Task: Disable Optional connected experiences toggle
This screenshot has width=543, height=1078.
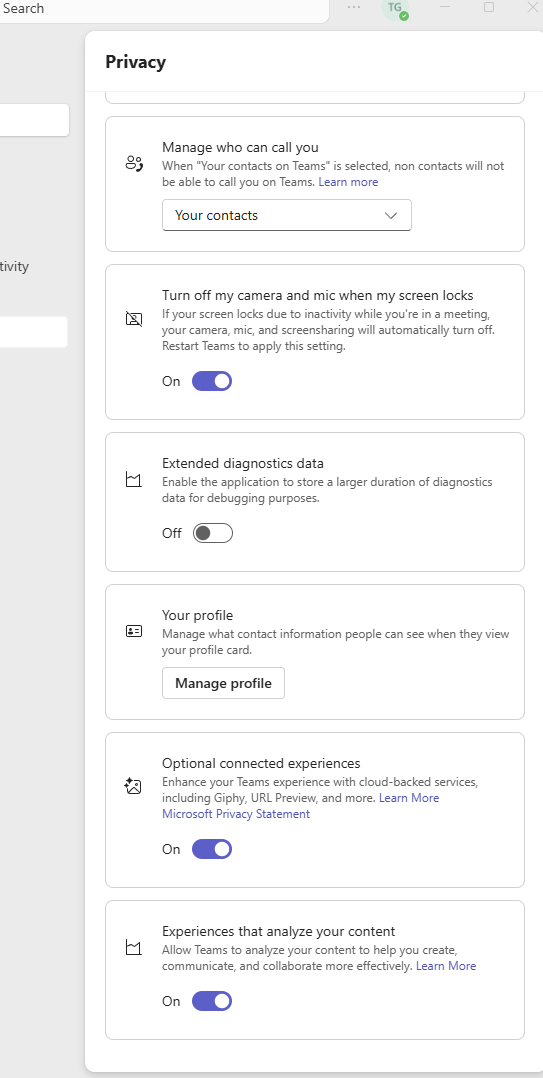Action: coord(212,849)
